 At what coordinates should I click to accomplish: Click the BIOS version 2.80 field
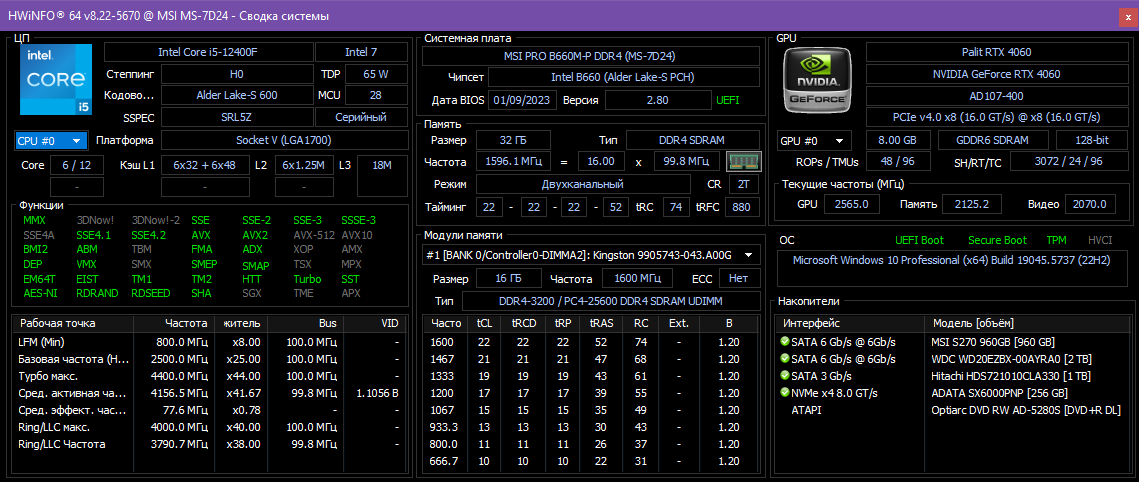[x=657, y=100]
